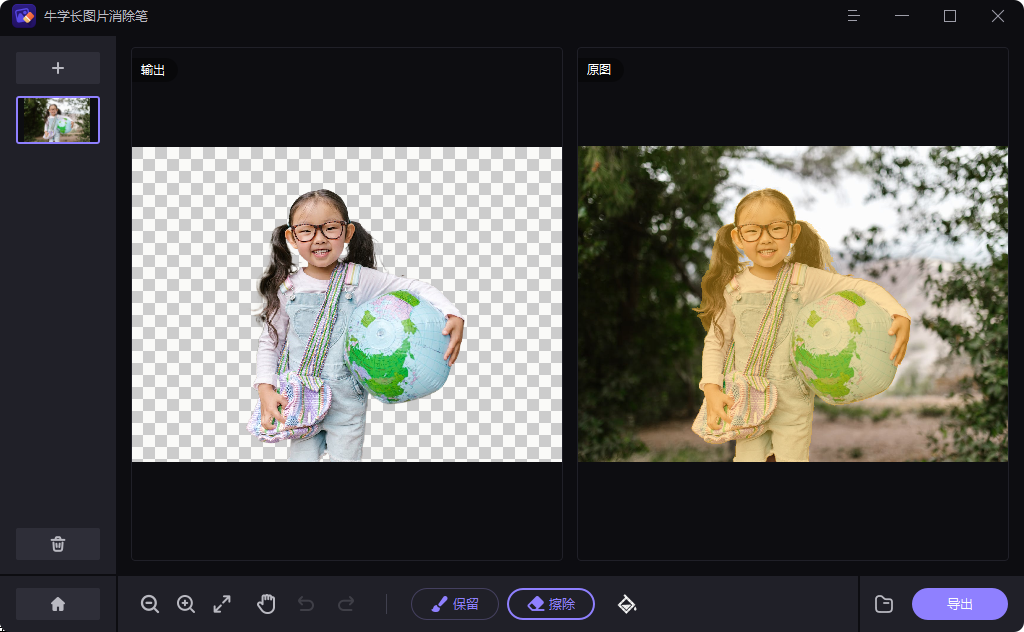1024x632 pixels.
Task: Click the 导出 export button
Action: [x=959, y=604]
